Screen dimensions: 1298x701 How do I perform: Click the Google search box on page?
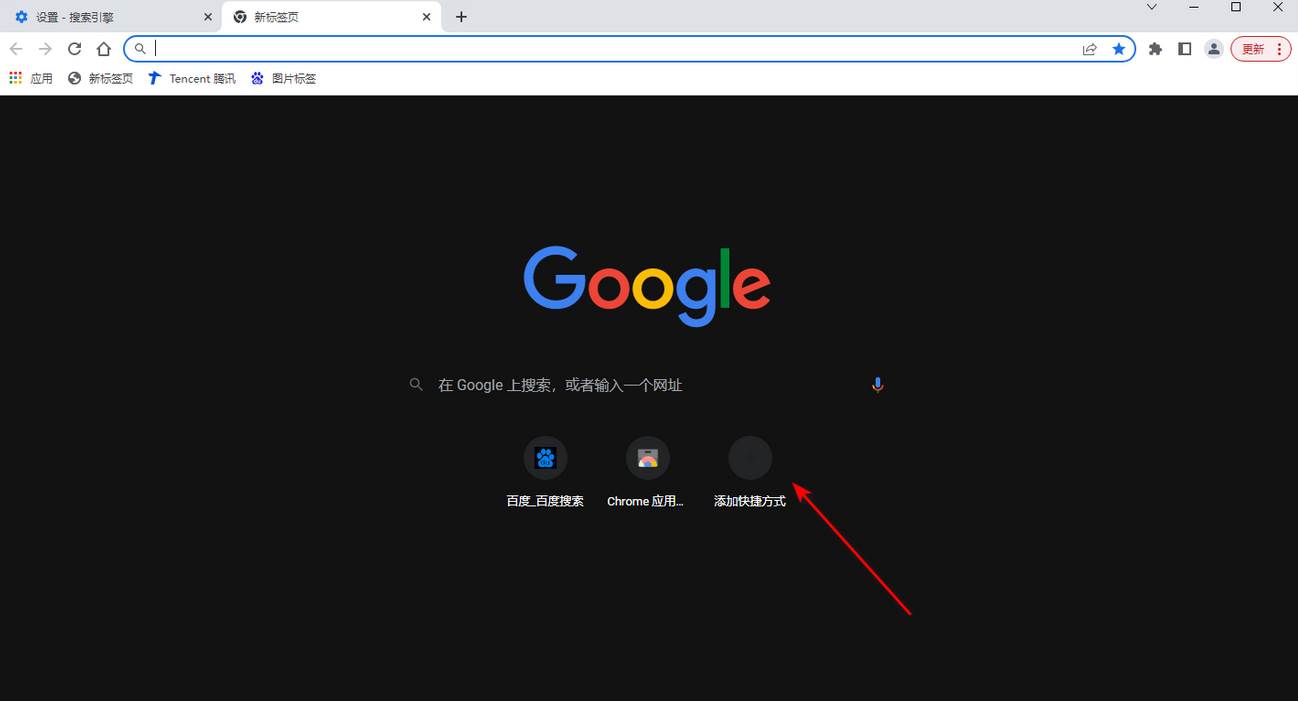(x=648, y=385)
